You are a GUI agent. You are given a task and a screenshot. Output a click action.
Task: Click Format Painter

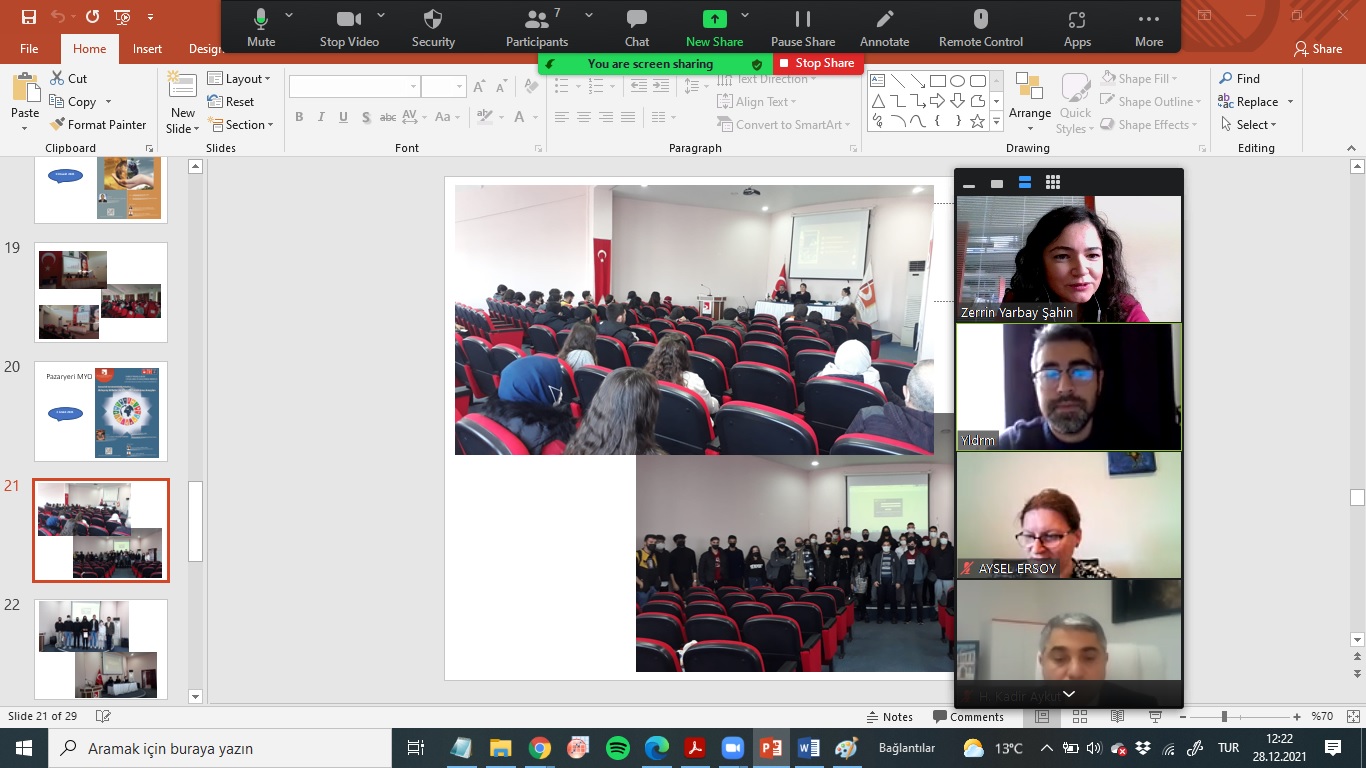coord(97,124)
